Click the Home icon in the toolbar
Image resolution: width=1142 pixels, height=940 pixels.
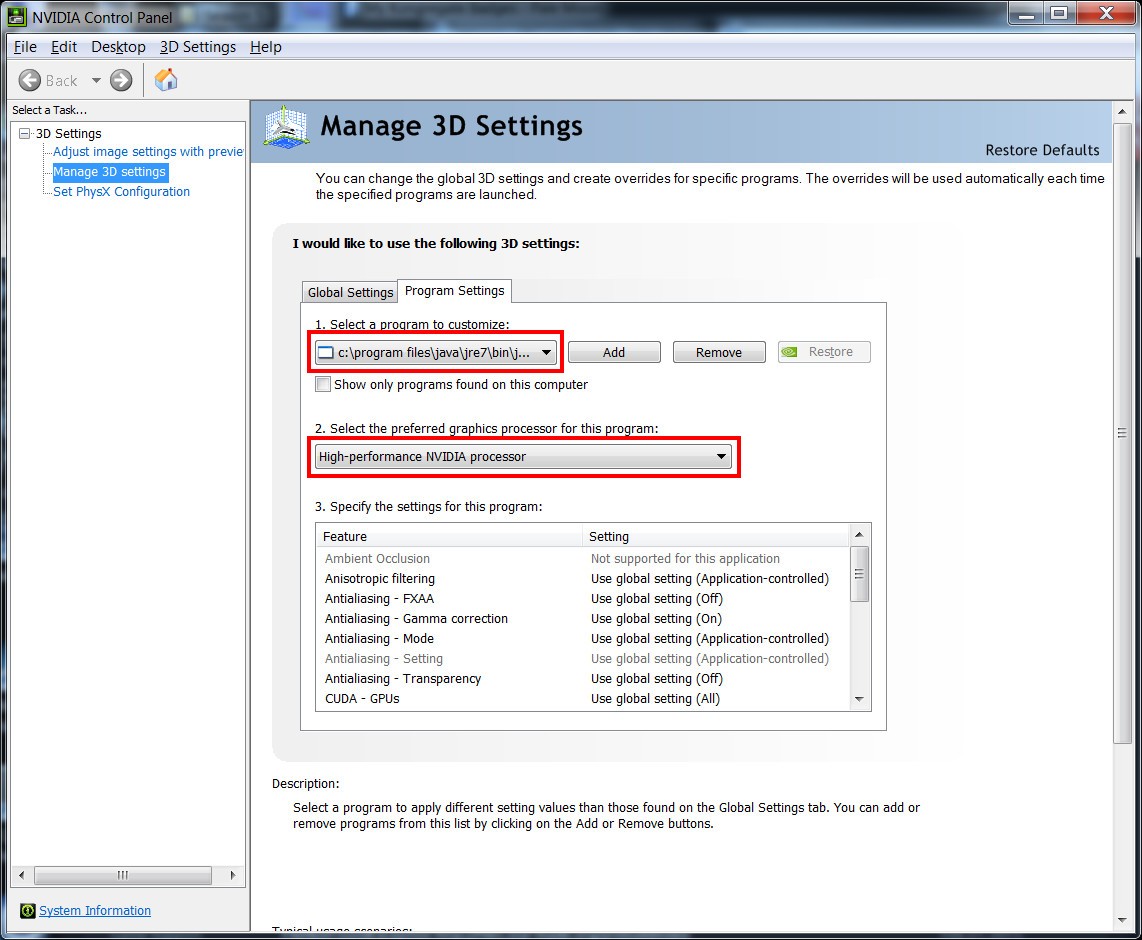click(166, 80)
